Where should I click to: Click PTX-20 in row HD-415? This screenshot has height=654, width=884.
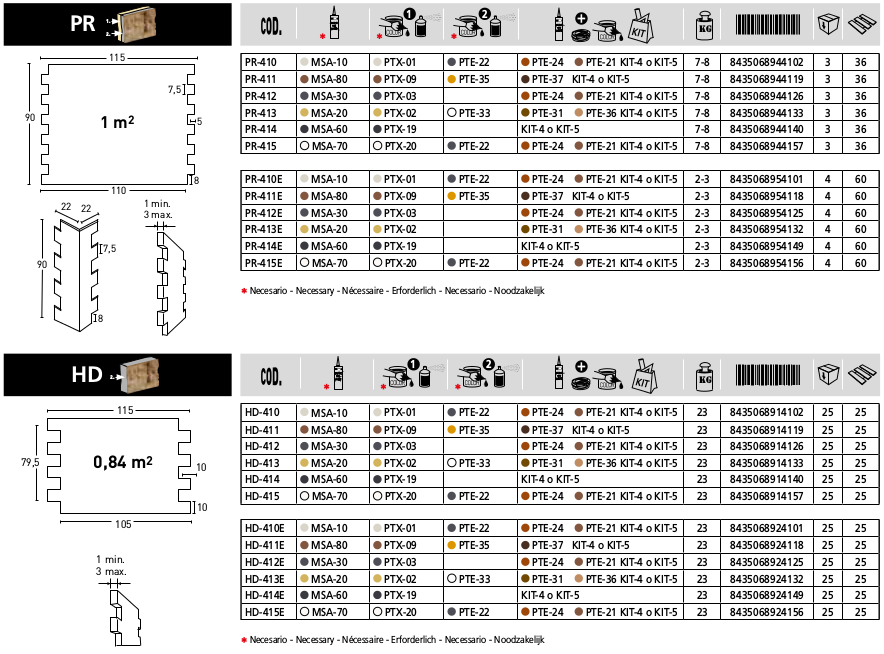pos(400,496)
